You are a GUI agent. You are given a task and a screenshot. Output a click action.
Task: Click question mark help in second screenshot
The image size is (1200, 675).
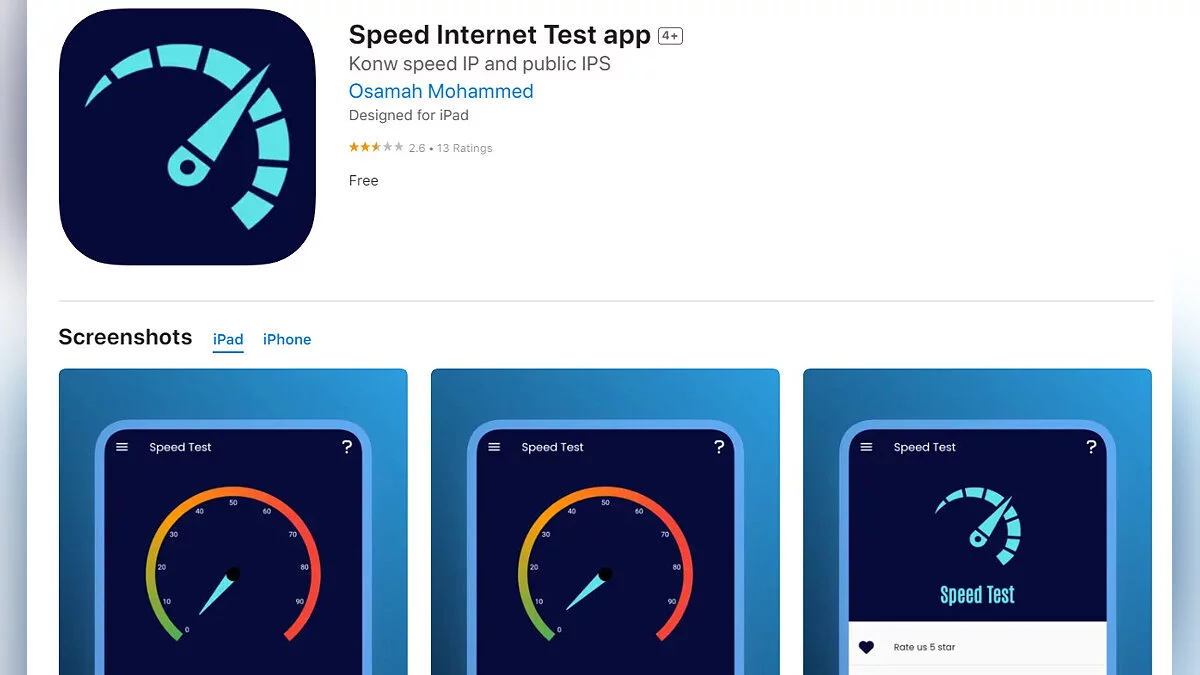pyautogui.click(x=719, y=447)
